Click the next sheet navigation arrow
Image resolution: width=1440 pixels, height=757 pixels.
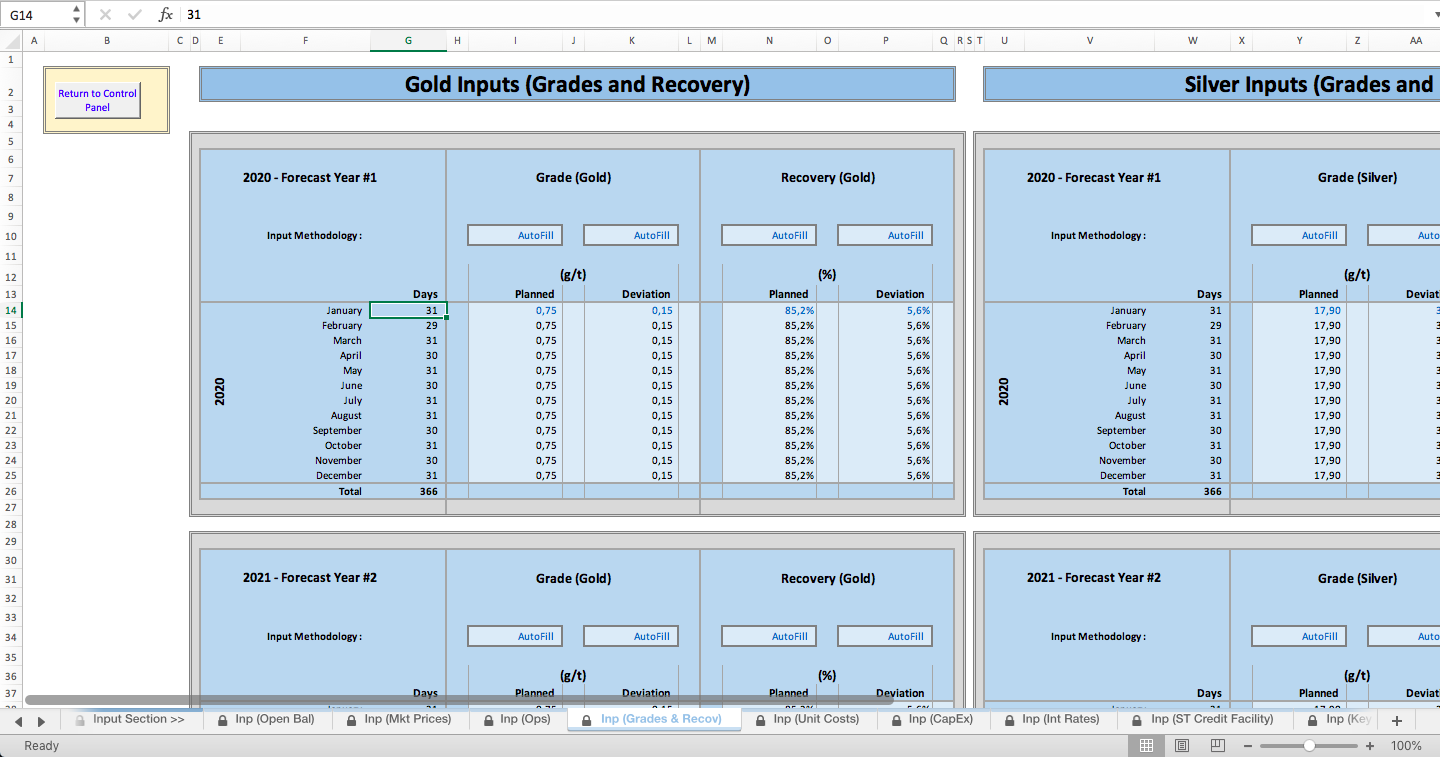(x=41, y=721)
